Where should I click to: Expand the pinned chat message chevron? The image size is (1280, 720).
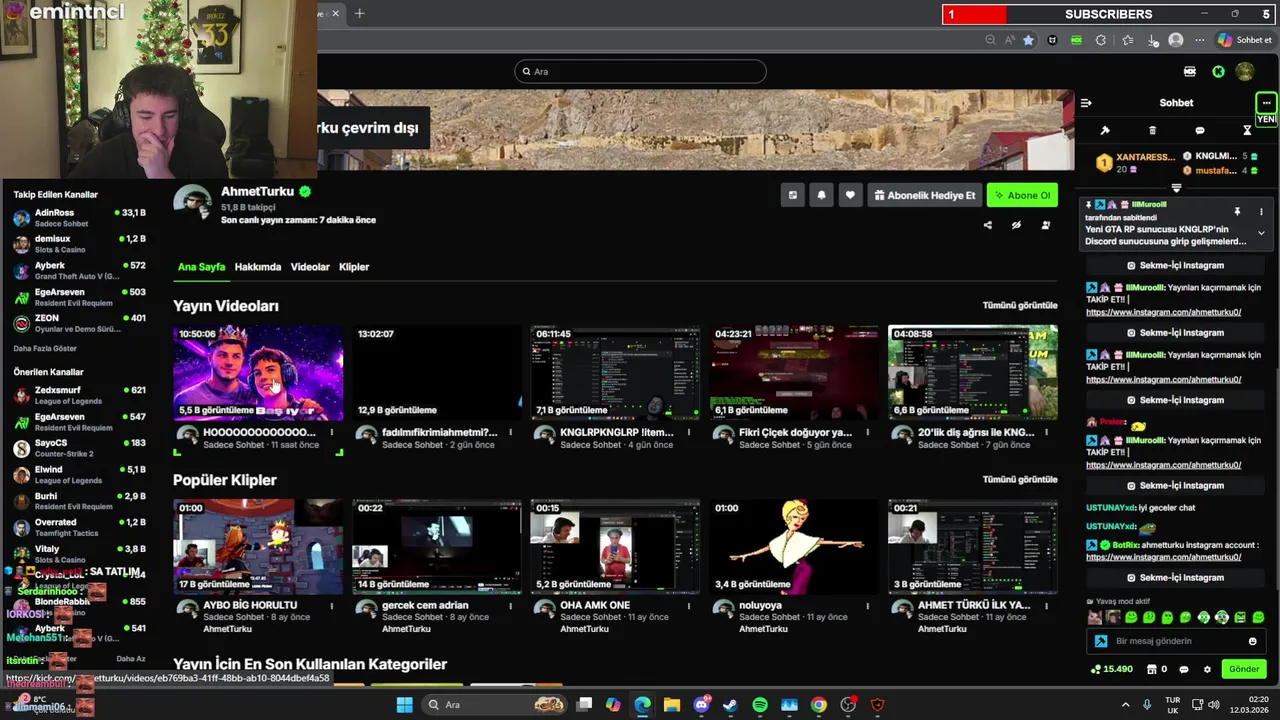[x=1261, y=233]
